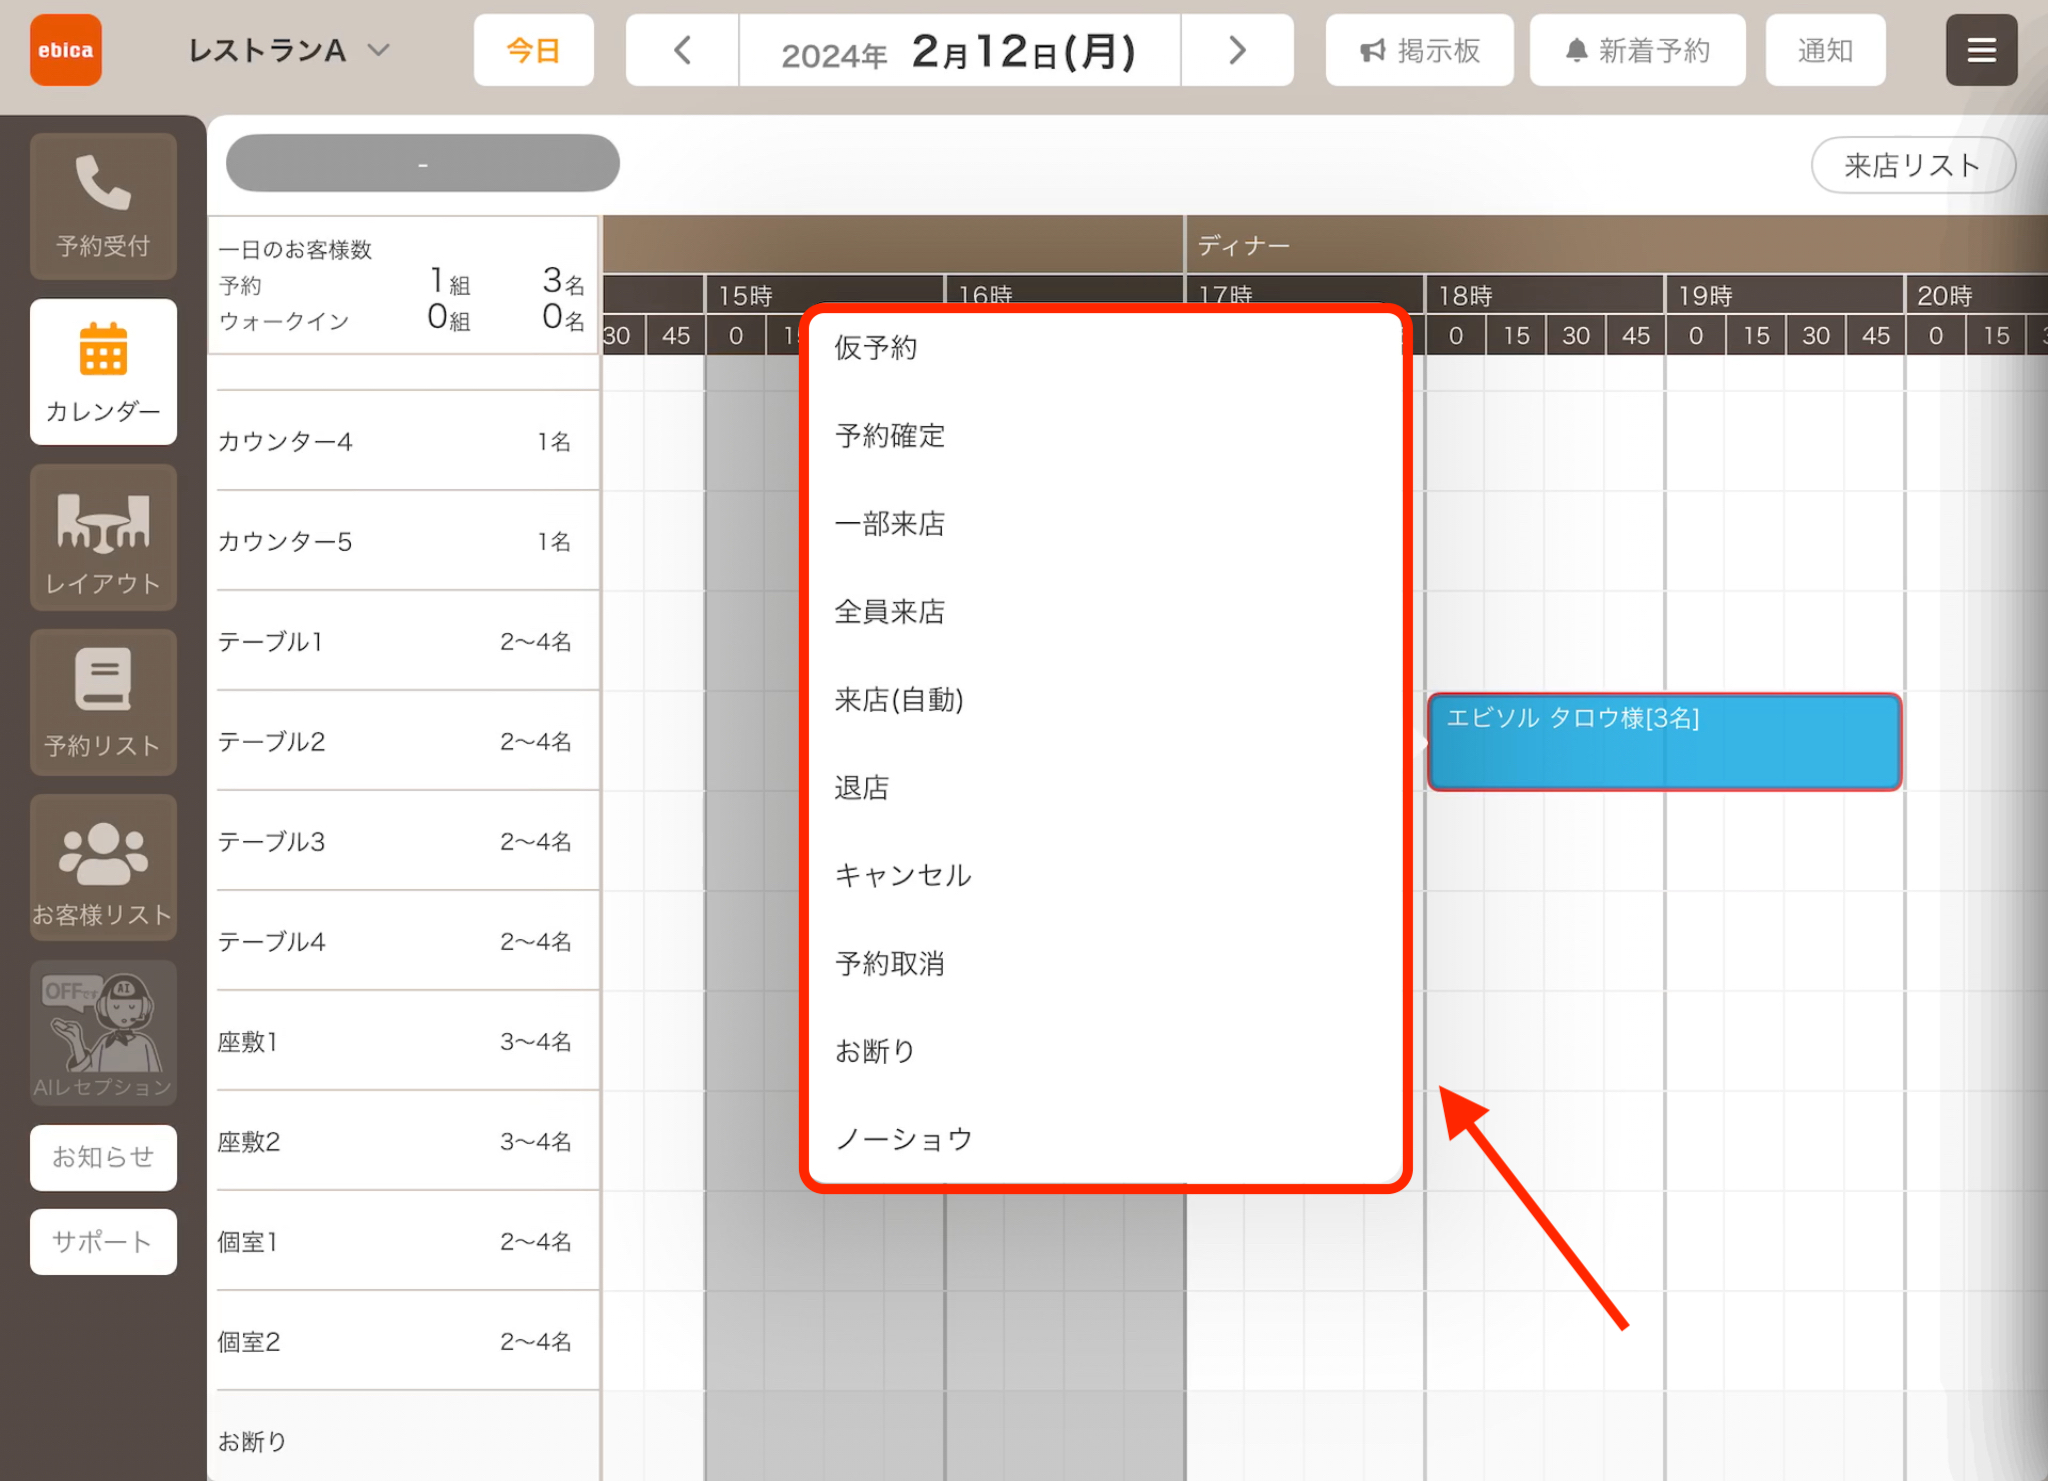The image size is (2048, 1481).
Task: Open 掲示板 bulletin board
Action: (x=1419, y=50)
